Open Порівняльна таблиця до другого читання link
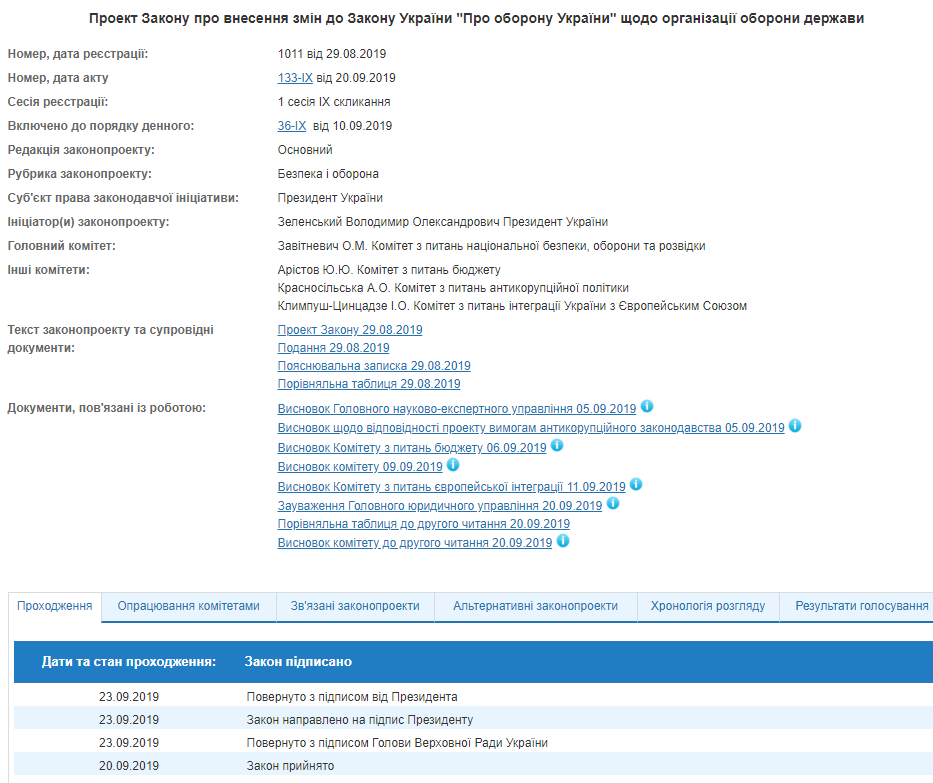This screenshot has width=933, height=783. [424, 524]
